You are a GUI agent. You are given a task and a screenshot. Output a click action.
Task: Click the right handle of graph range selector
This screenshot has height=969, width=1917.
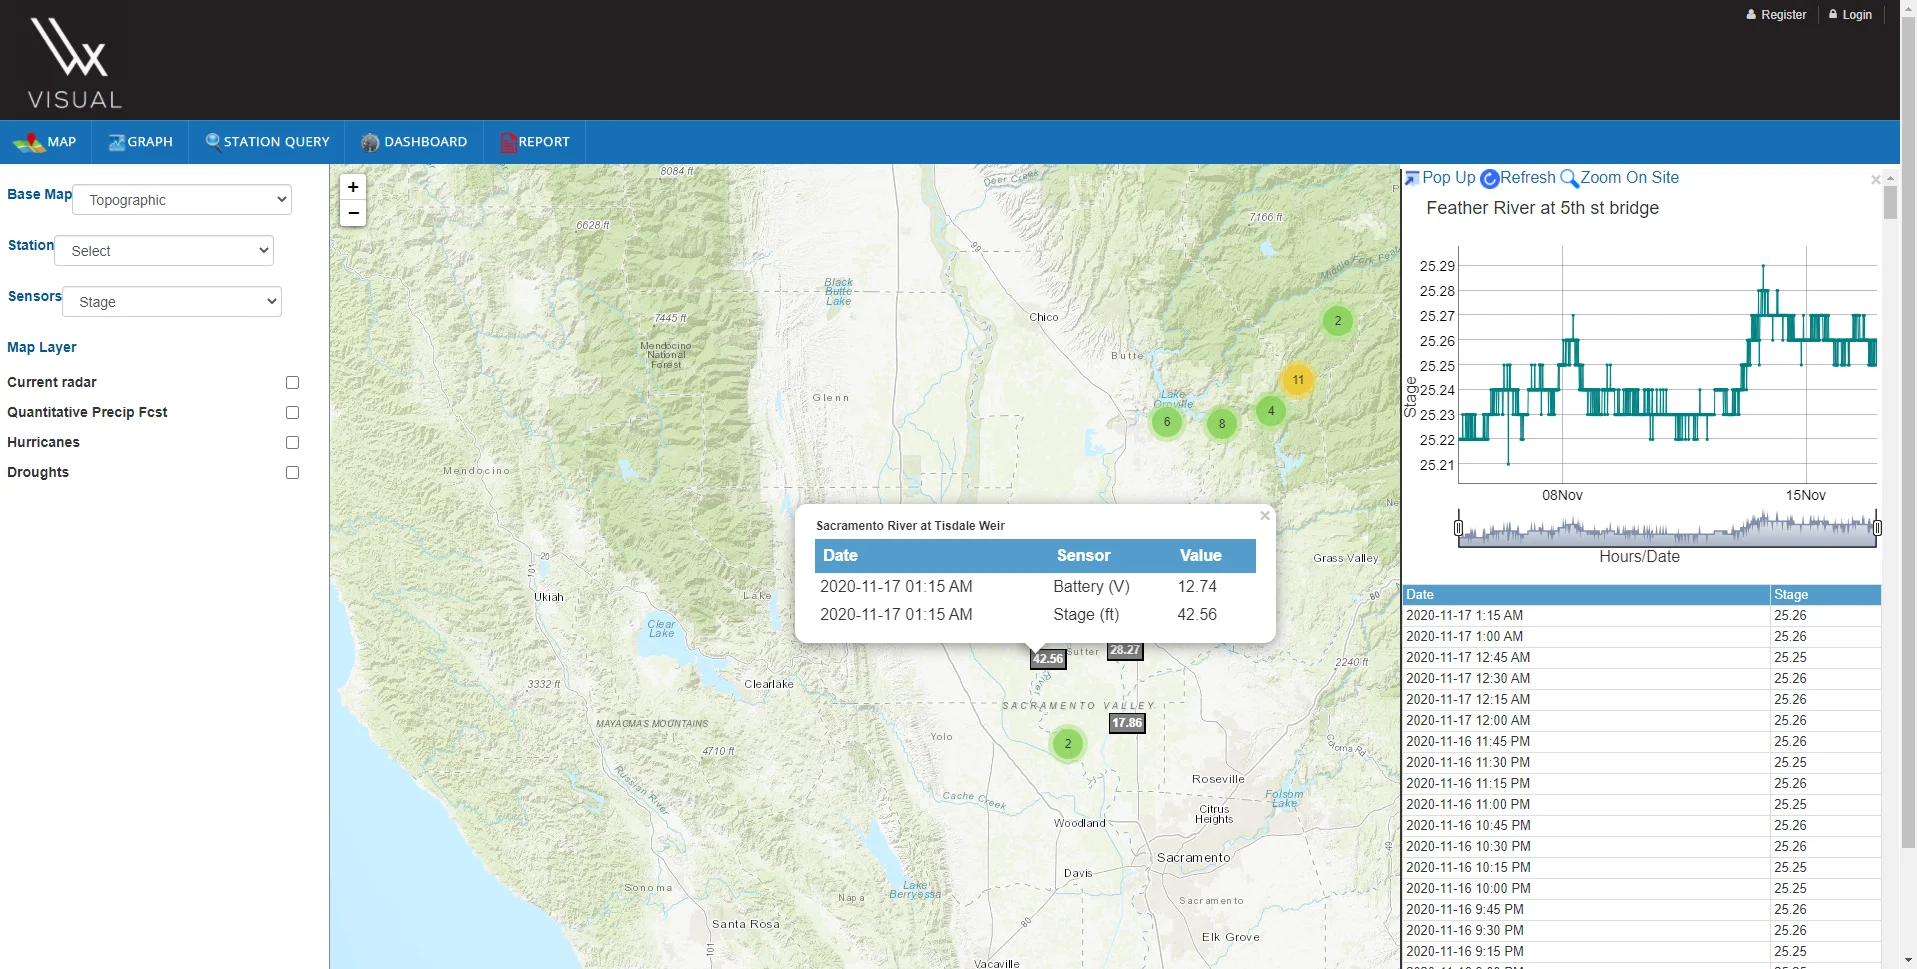click(x=1877, y=528)
